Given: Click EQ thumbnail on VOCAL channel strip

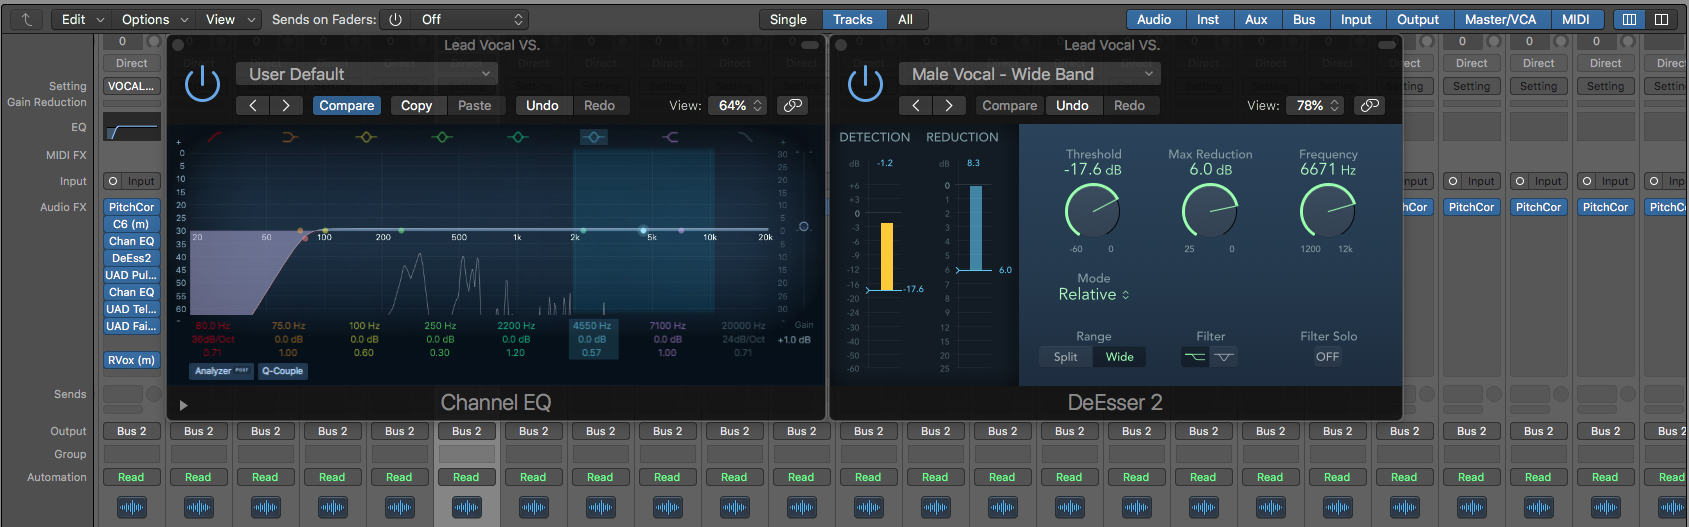Looking at the screenshot, I should (x=132, y=127).
